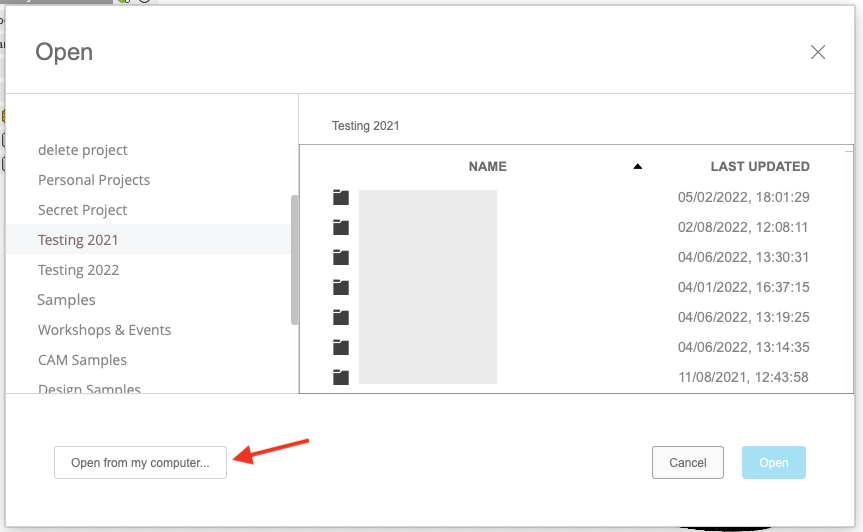Click folder icon dated 05/02/2022
The image size is (863, 532).
[341, 197]
